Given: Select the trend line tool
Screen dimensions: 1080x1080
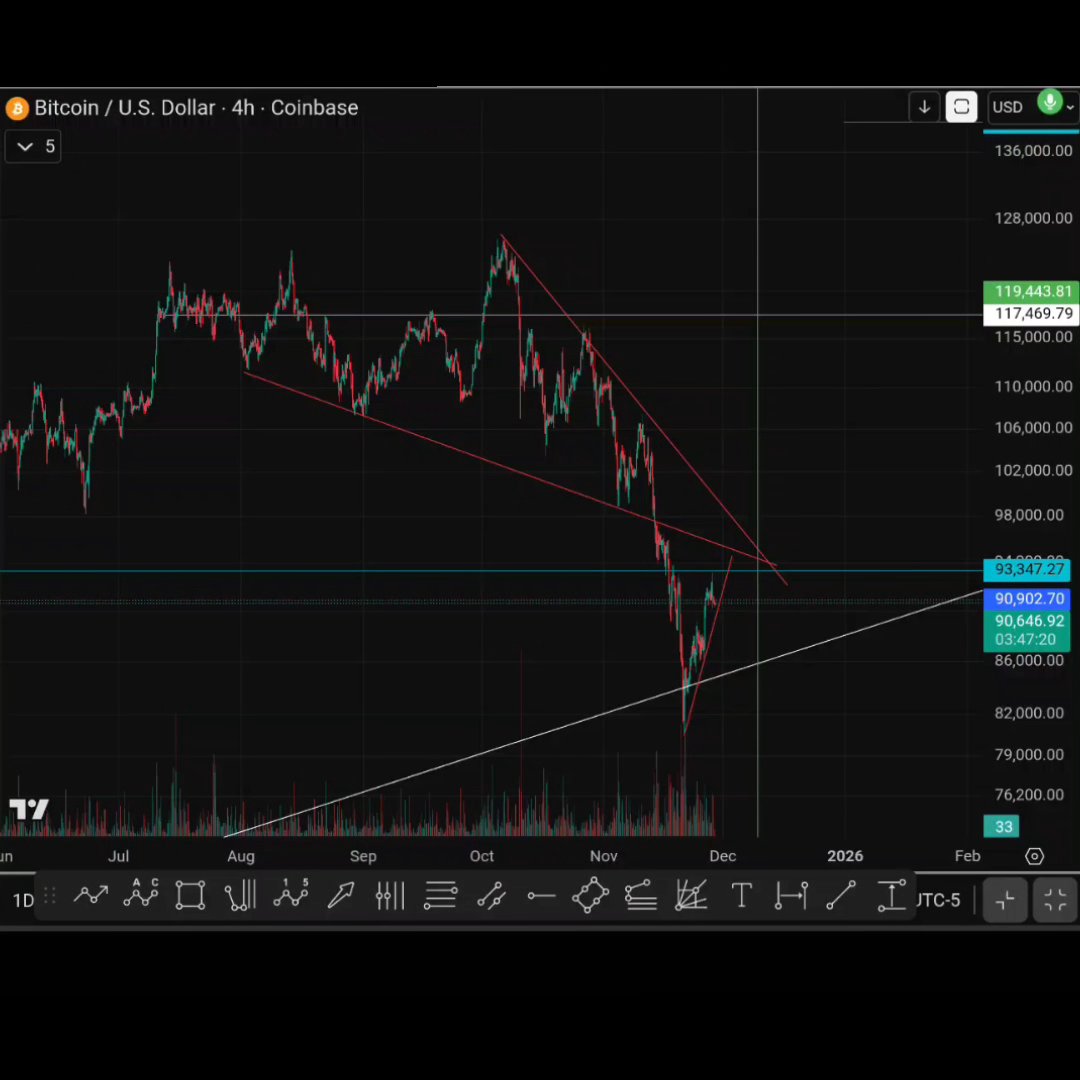Looking at the screenshot, I should (x=841, y=895).
